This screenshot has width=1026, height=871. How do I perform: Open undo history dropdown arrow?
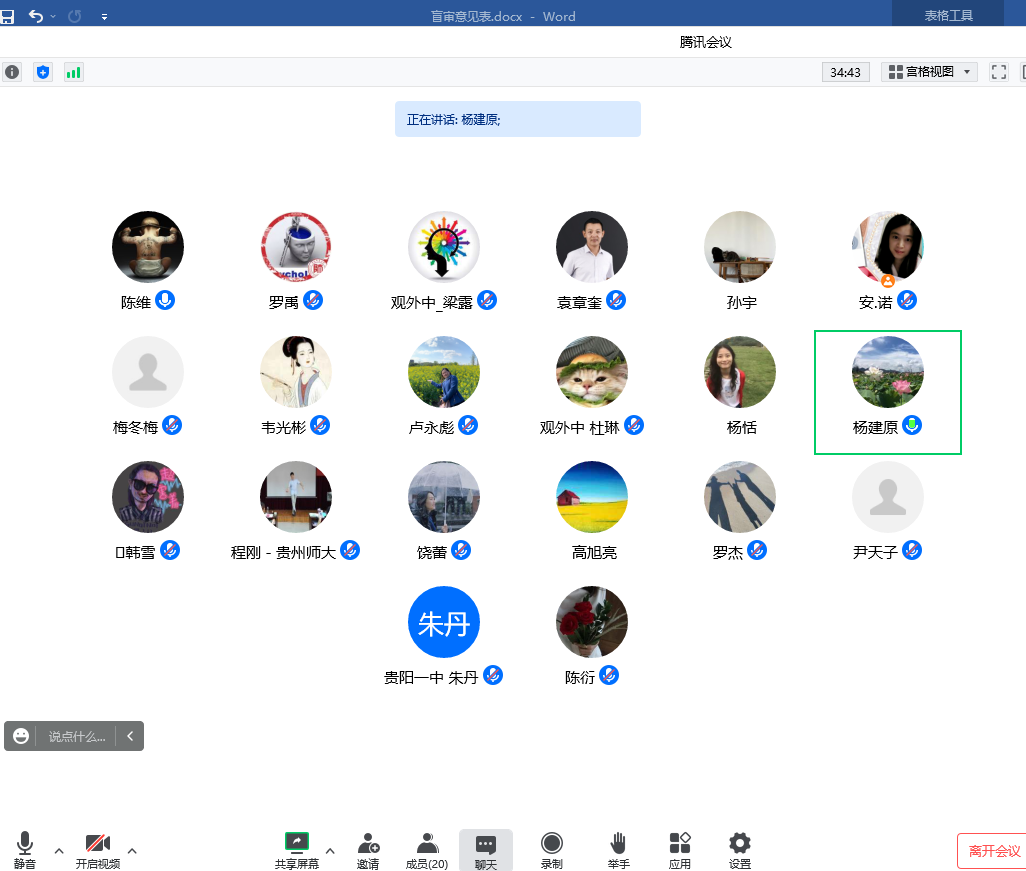click(x=53, y=16)
